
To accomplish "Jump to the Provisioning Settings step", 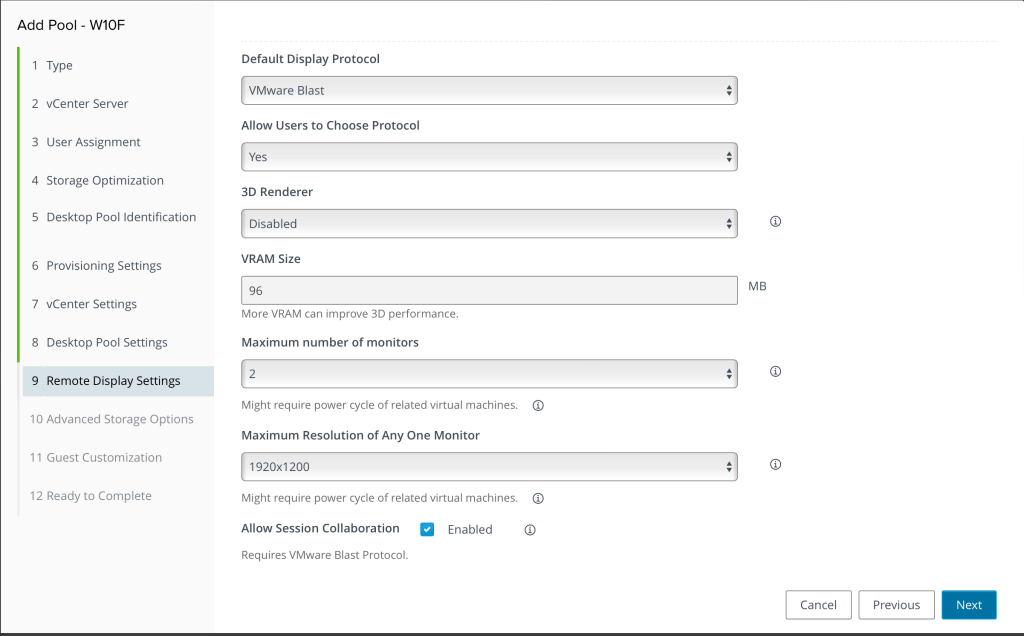I will pos(103,266).
